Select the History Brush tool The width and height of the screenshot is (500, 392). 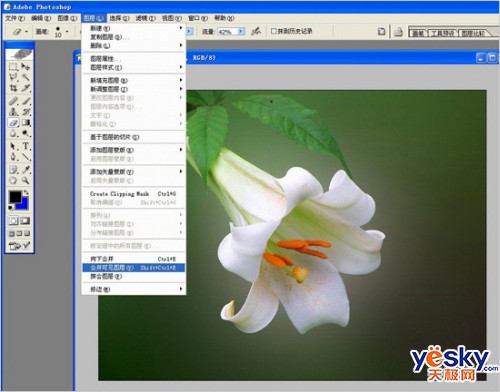(x=26, y=111)
